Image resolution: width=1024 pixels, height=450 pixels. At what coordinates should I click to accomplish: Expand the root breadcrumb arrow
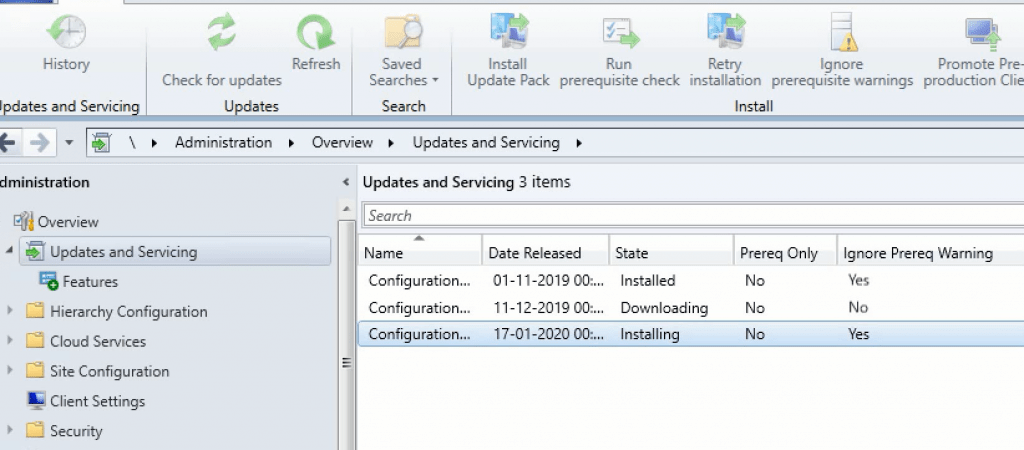coord(155,143)
